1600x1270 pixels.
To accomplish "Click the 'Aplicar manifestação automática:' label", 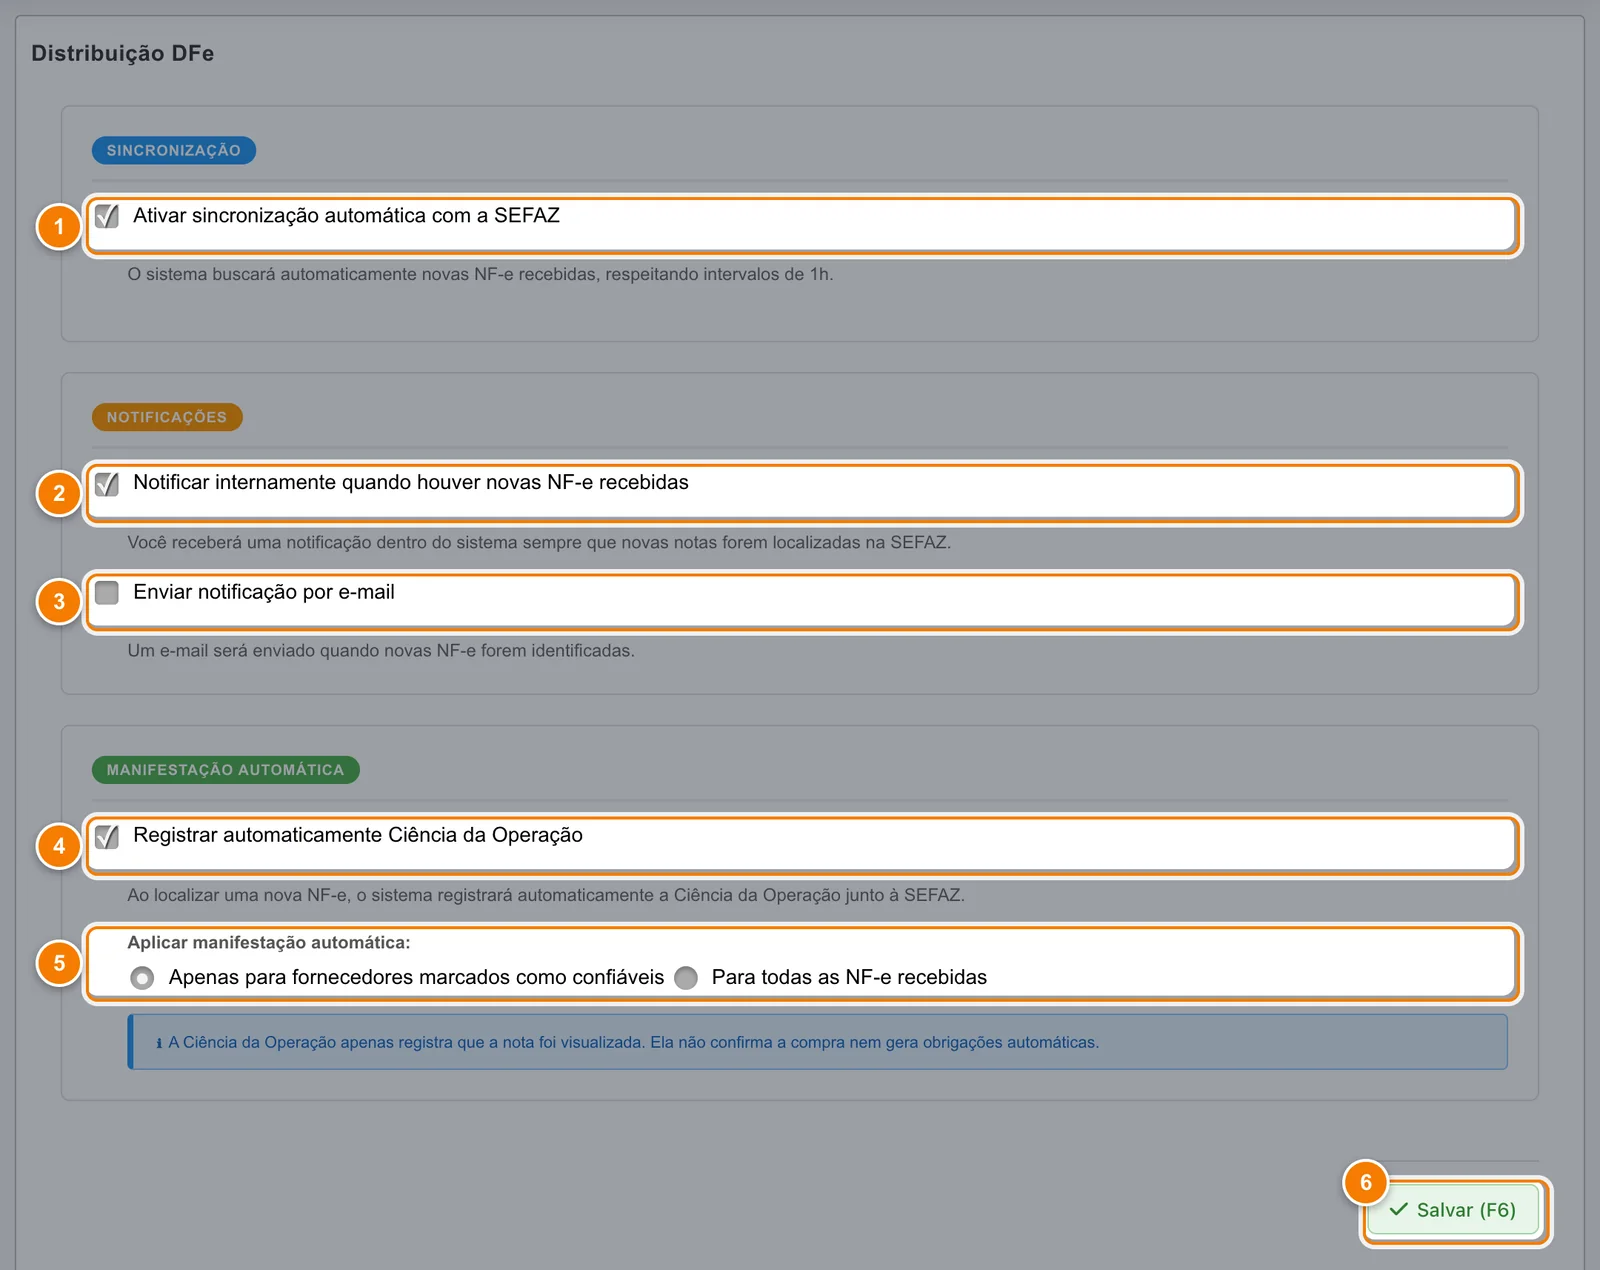I will point(269,942).
